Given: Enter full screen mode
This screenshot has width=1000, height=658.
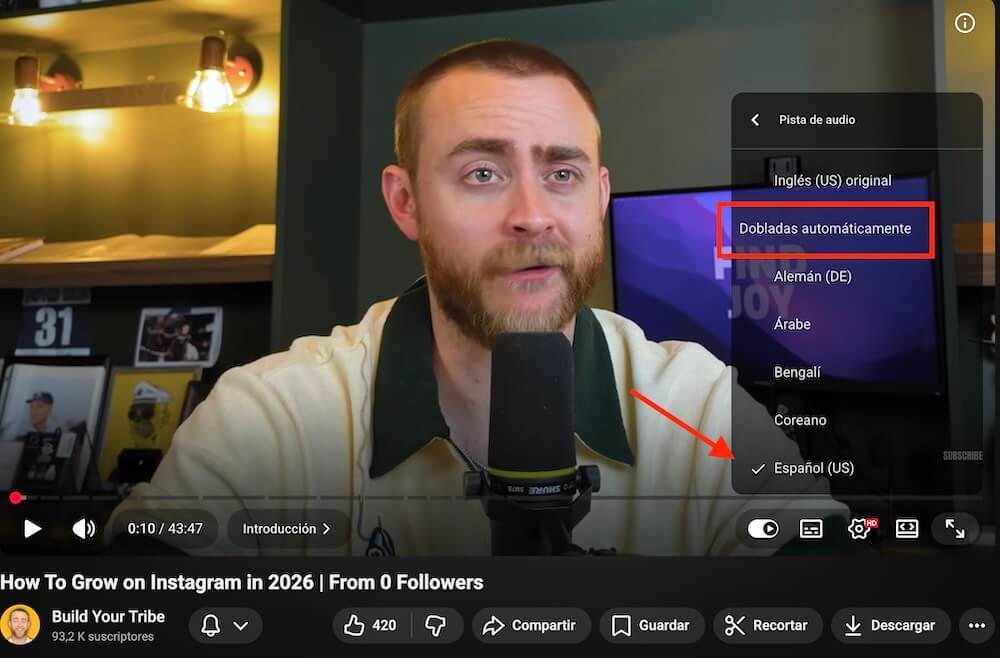Looking at the screenshot, I should click(955, 529).
